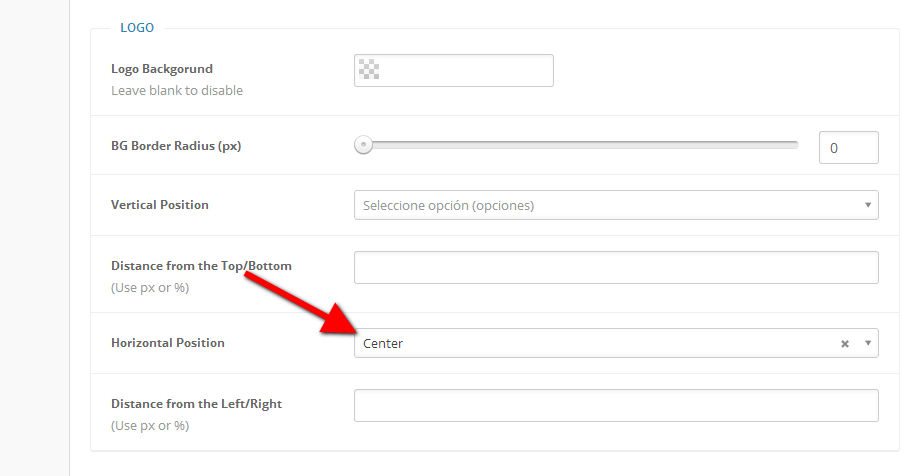Click the Horizontal Position dropdown arrow
The height and width of the screenshot is (476, 915).
[868, 343]
